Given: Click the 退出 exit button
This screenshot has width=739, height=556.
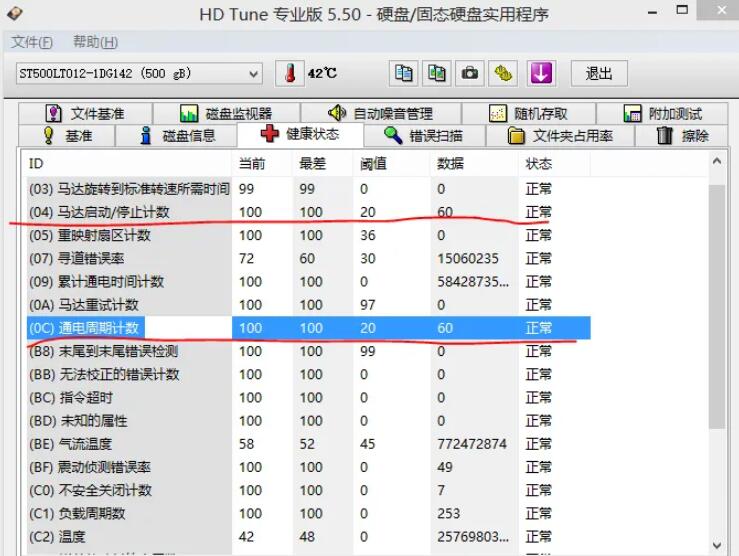Looking at the screenshot, I should pyautogui.click(x=599, y=74).
